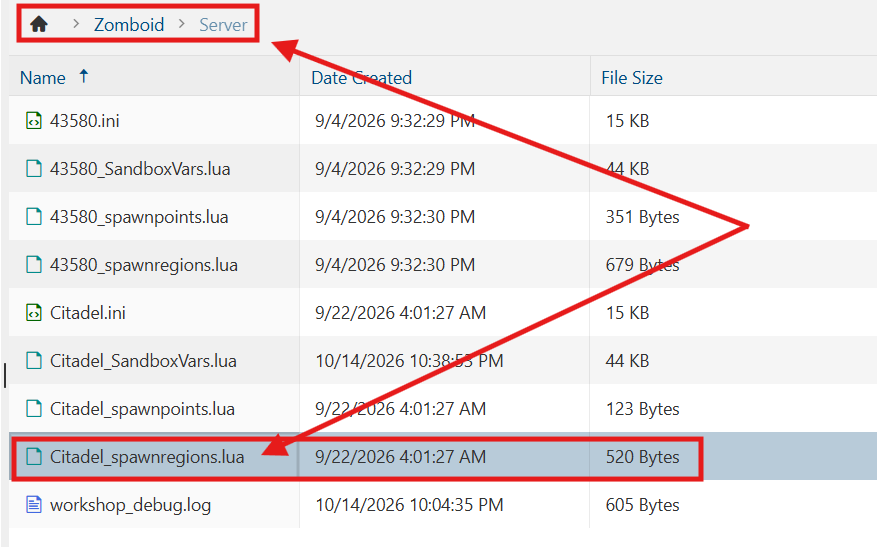
Task: Click the 43580_spawnregions.lua file icon
Action: pyautogui.click(x=34, y=265)
